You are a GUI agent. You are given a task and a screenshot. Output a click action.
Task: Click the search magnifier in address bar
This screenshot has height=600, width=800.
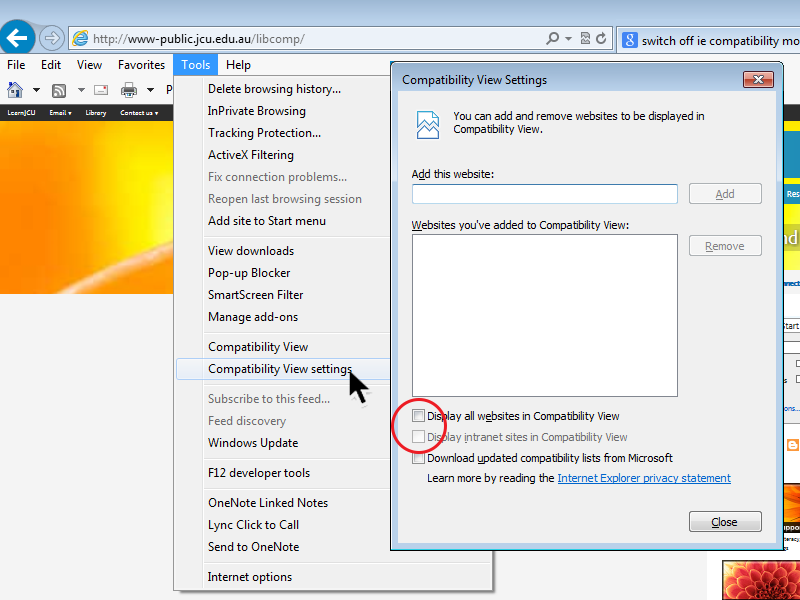click(x=552, y=38)
